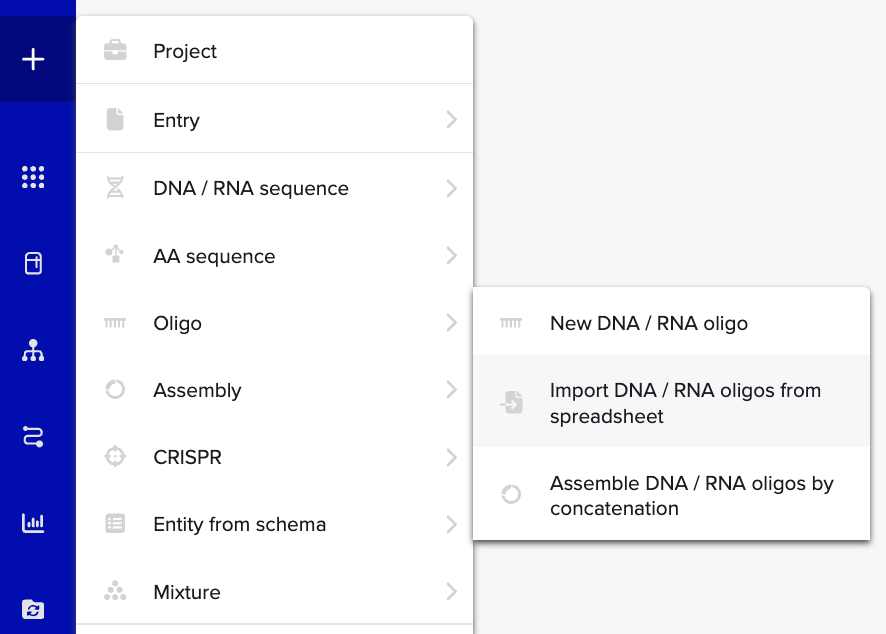Viewport: 886px width, 634px height.
Task: Open the applications grid icon in sidebar
Action: click(34, 178)
